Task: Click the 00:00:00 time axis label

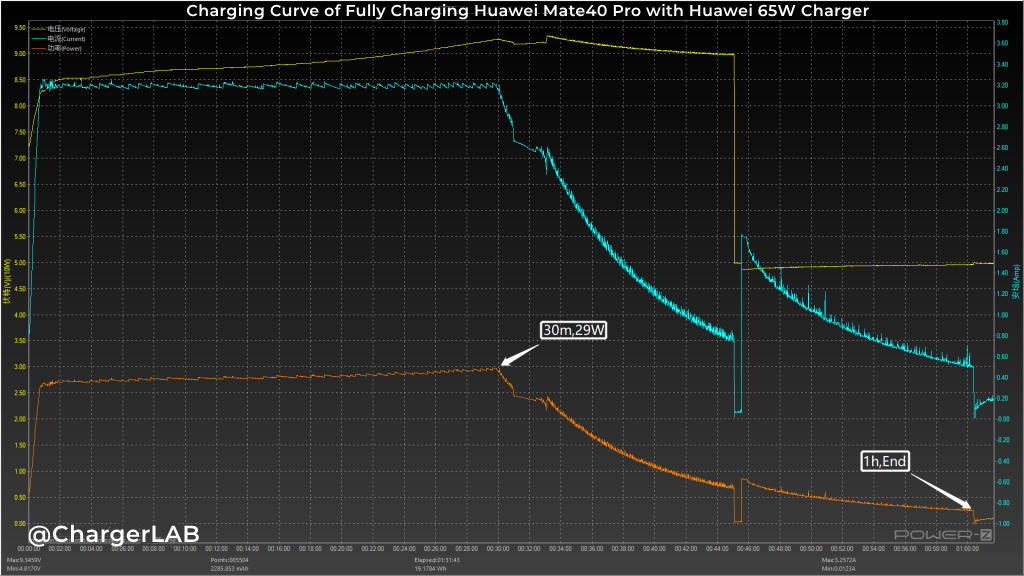Action: pyautogui.click(x=29, y=549)
